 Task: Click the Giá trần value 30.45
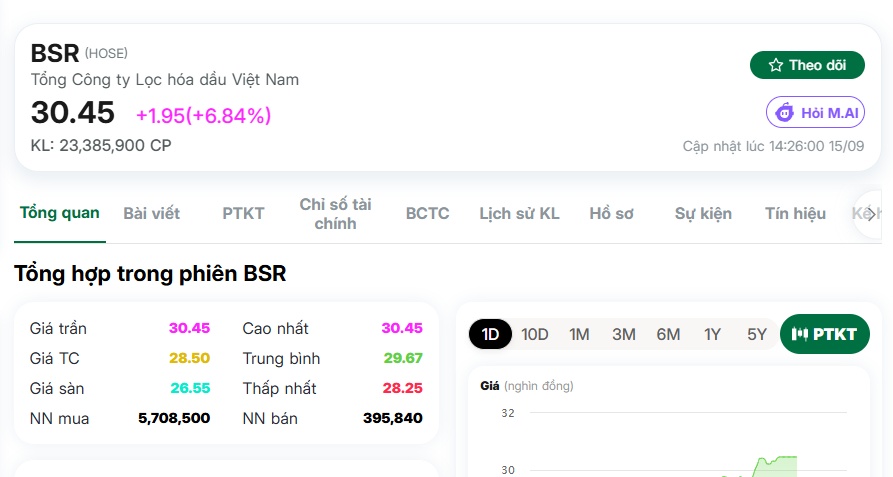(189, 328)
